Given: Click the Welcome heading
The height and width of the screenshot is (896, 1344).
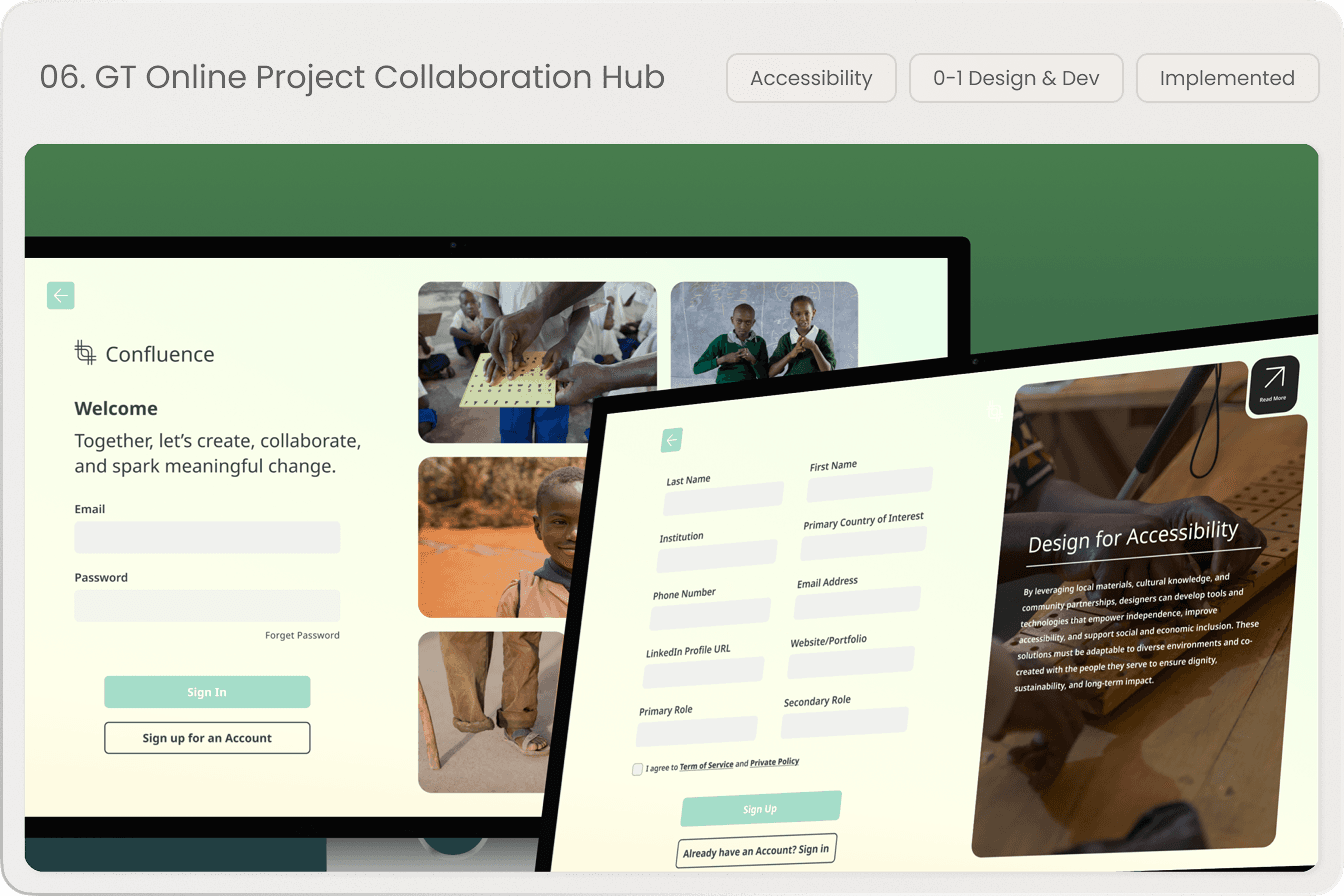Looking at the screenshot, I should tap(116, 408).
